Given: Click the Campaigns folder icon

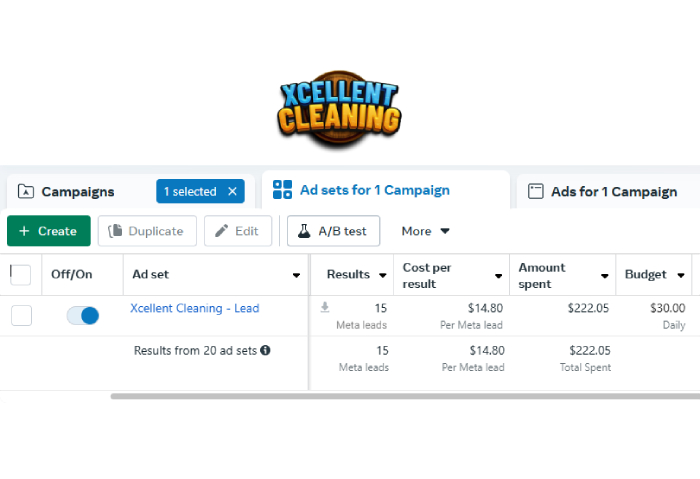Looking at the screenshot, I should click(x=25, y=192).
